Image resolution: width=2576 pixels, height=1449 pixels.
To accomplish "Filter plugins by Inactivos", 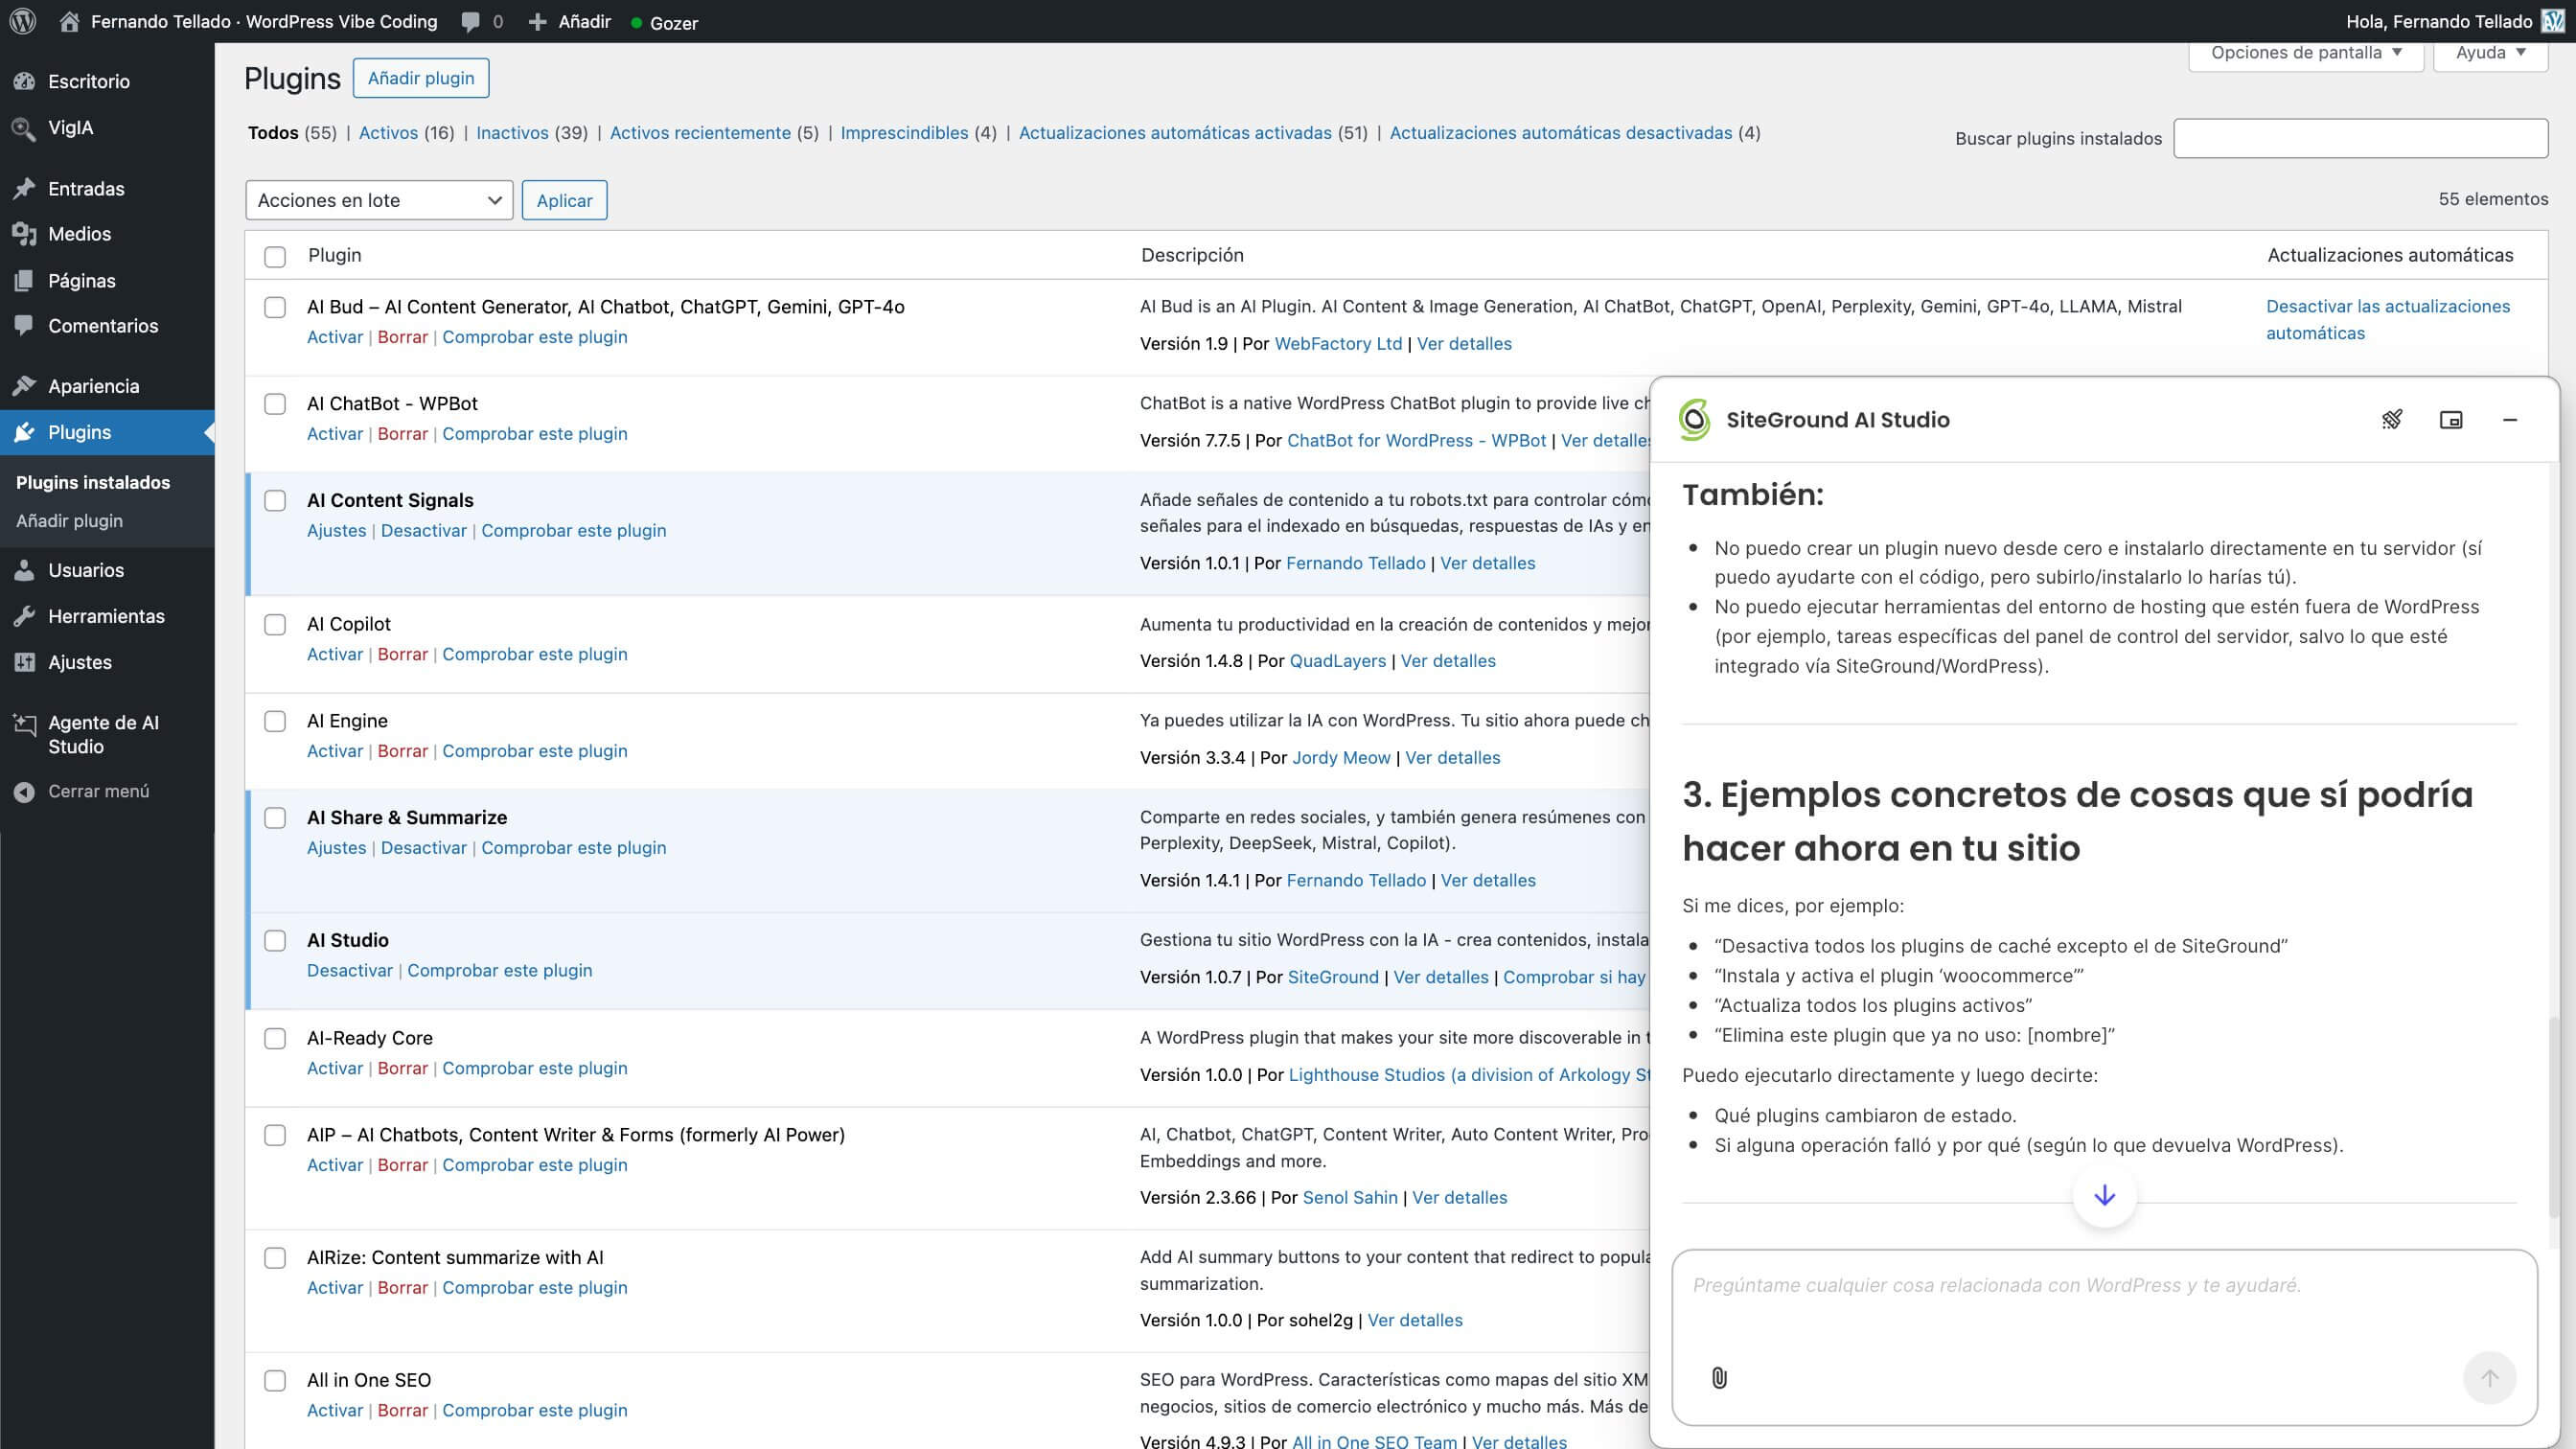I will [512, 132].
